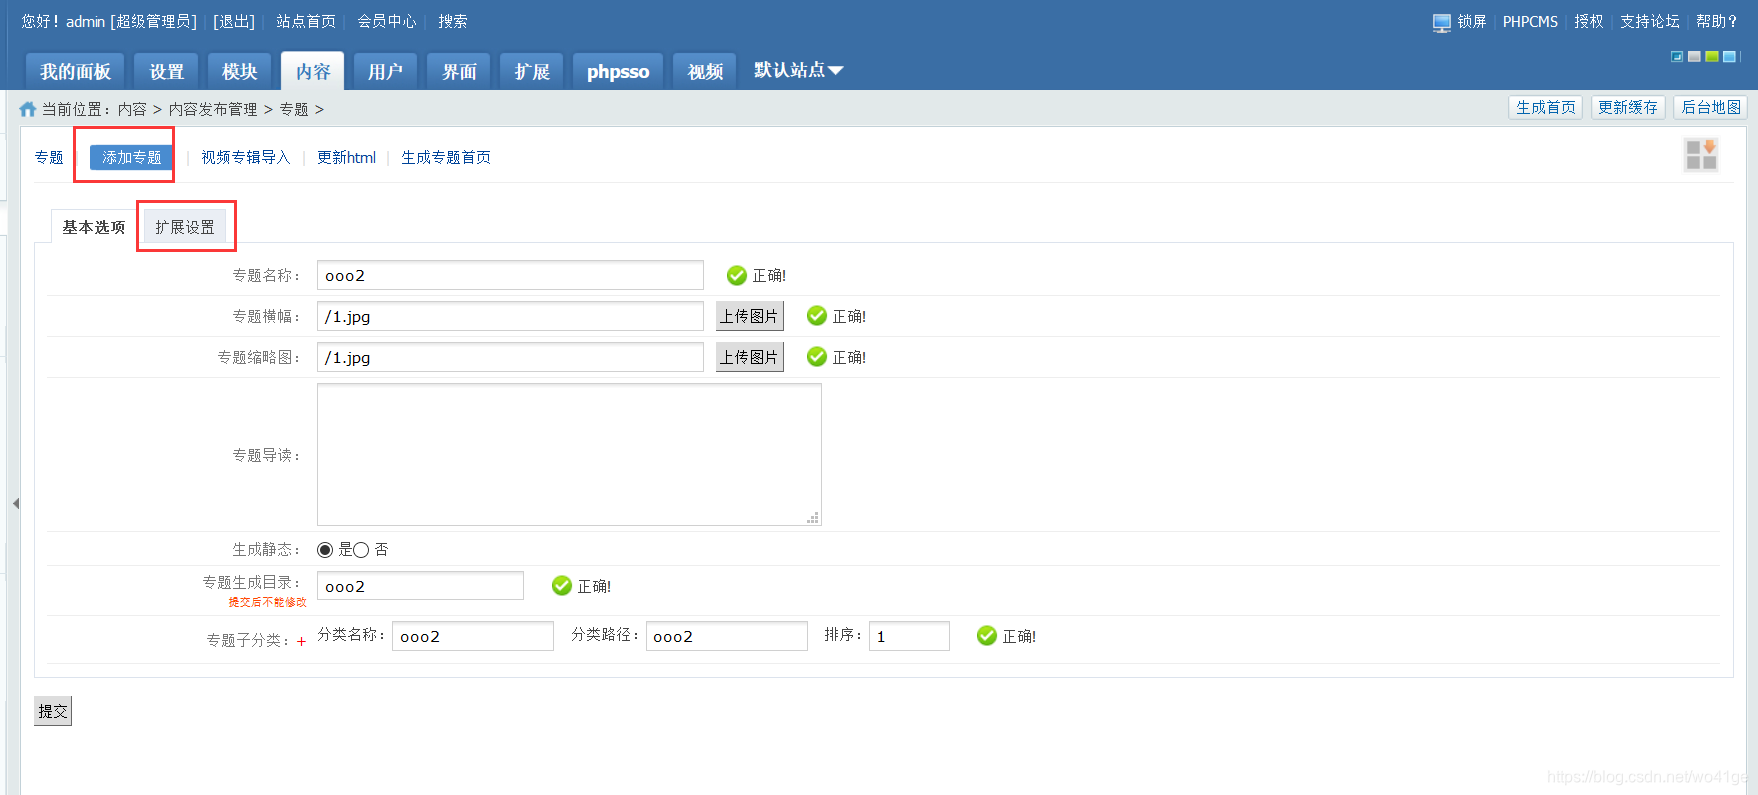Click 更新缓存 button
The image size is (1758, 795).
pos(1628,107)
